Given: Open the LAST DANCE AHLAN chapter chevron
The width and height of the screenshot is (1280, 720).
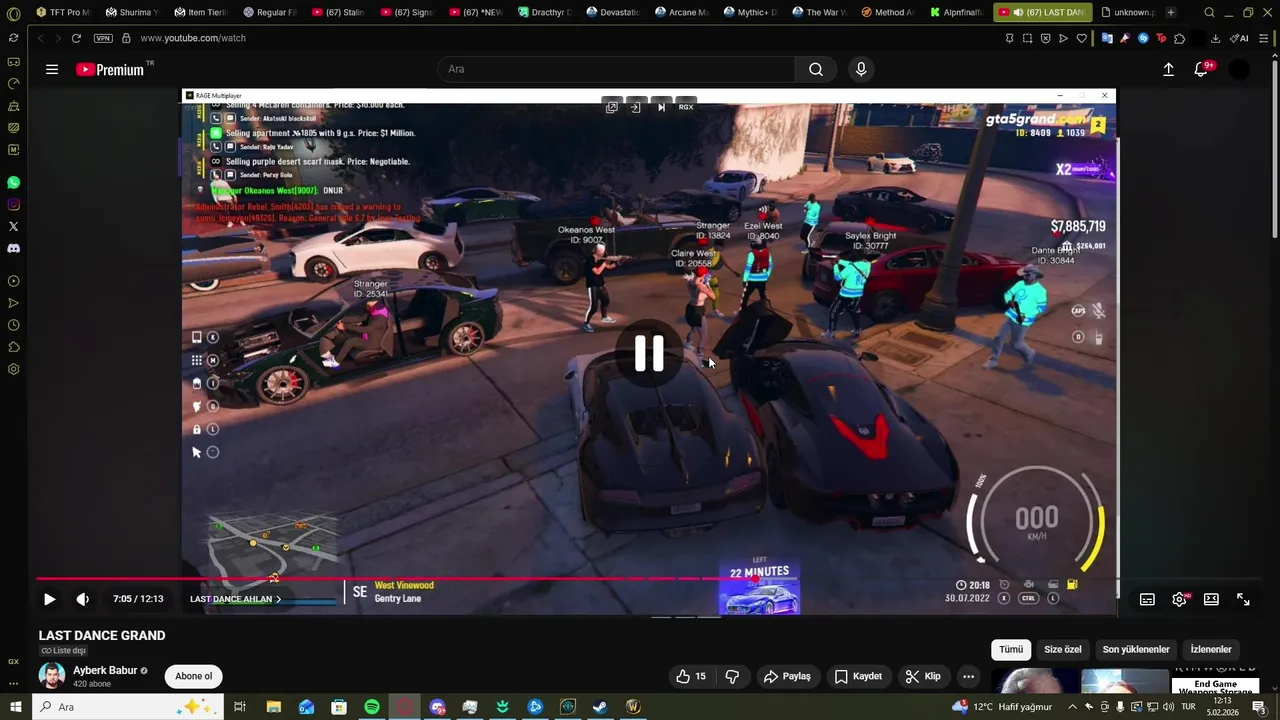Looking at the screenshot, I should click(278, 599).
